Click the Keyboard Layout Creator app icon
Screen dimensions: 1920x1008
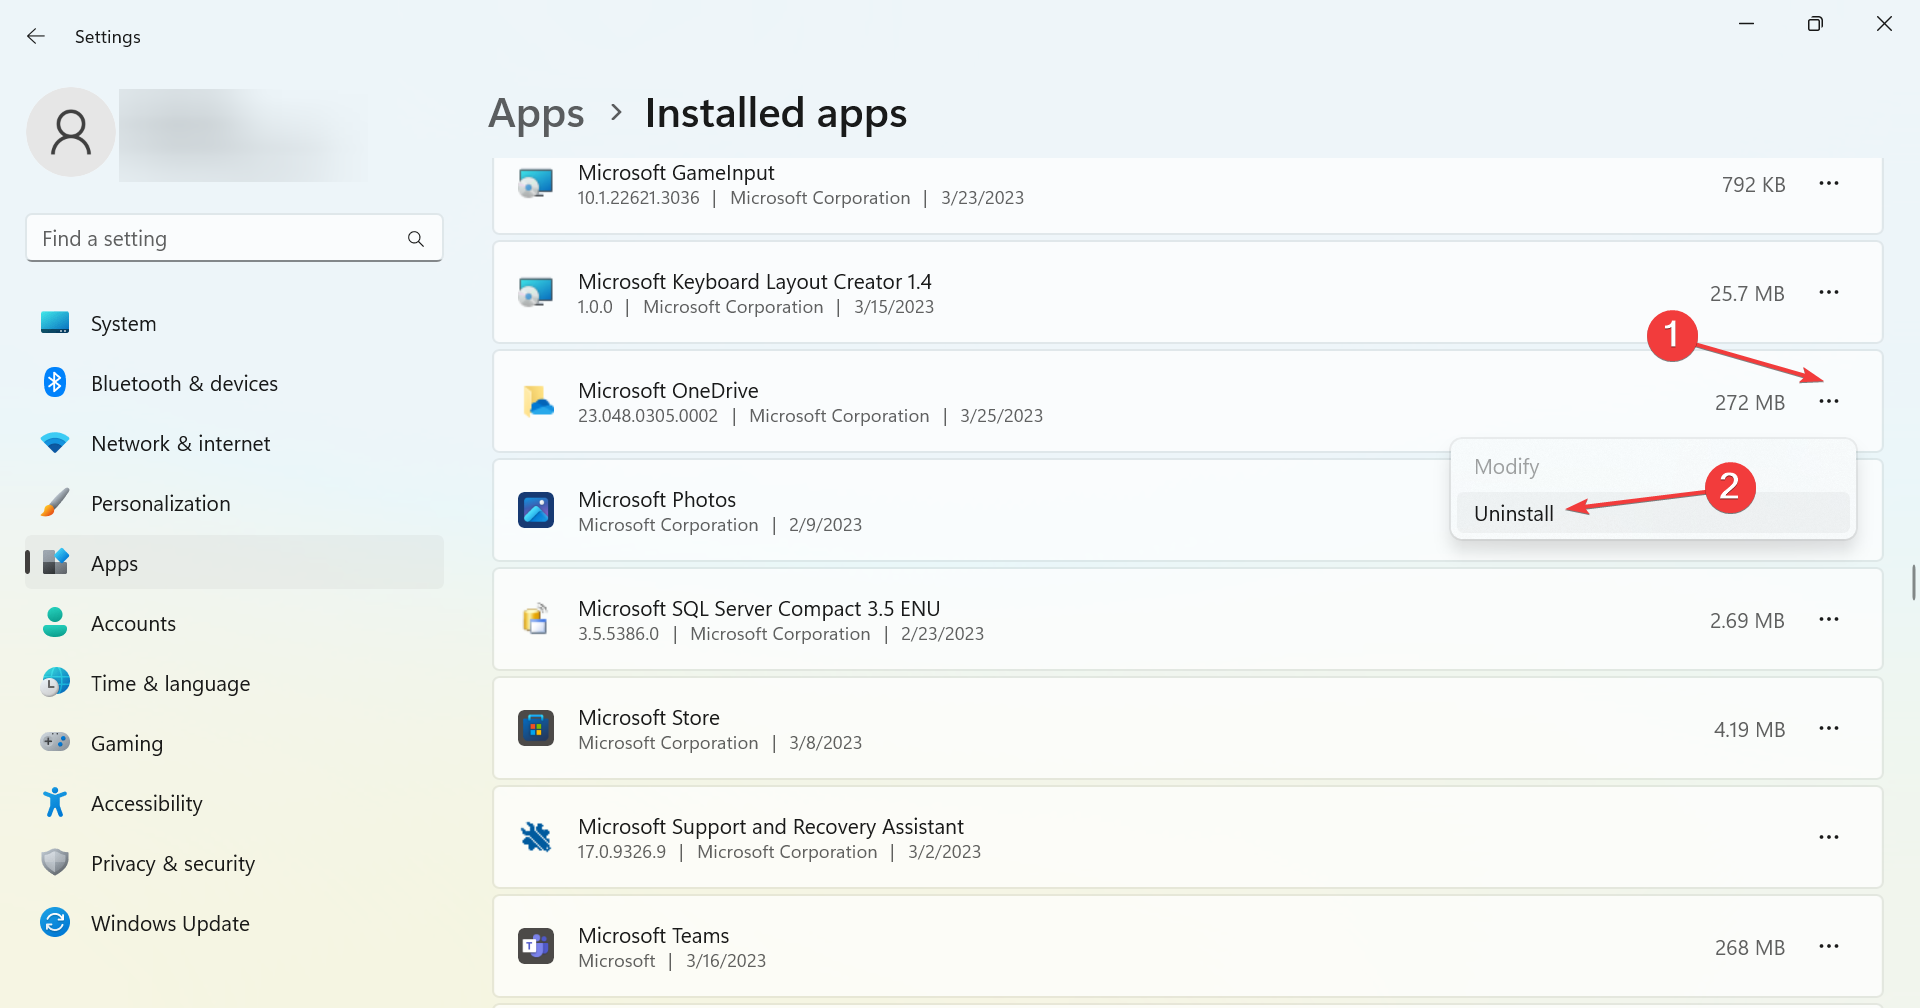(x=536, y=293)
